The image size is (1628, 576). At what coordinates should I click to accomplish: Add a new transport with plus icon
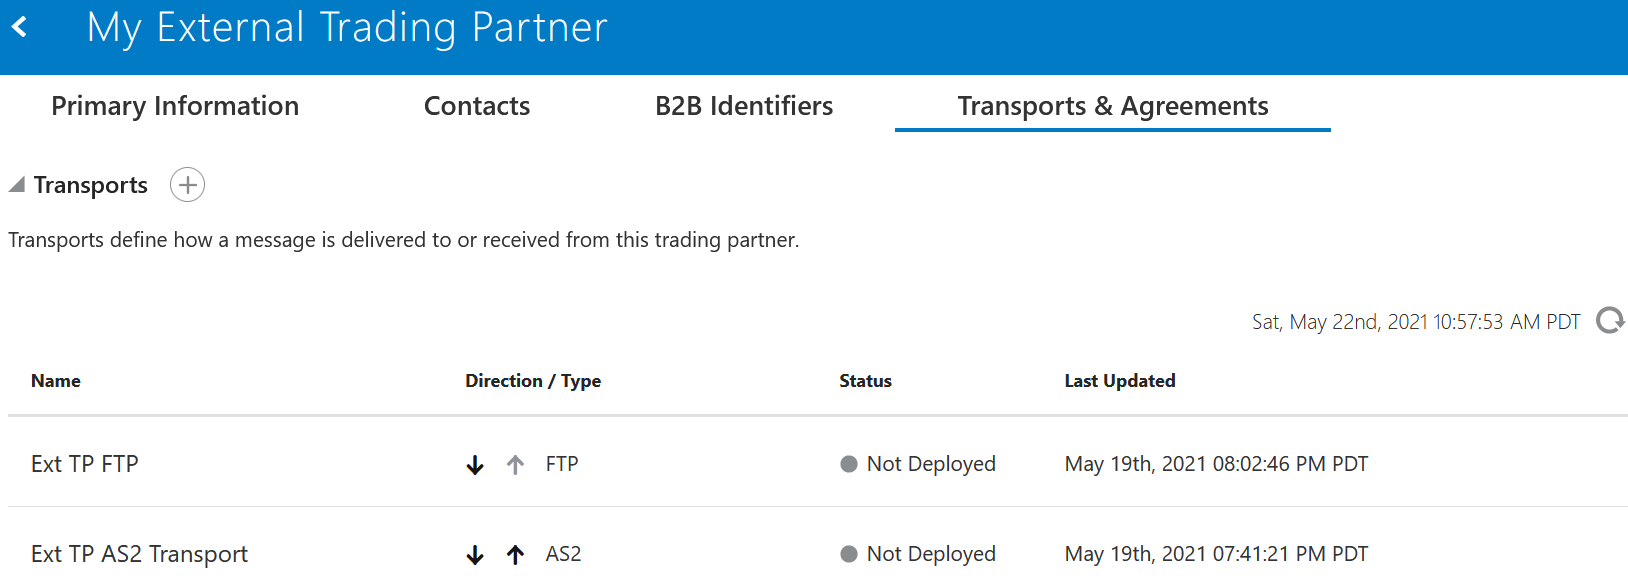(187, 185)
